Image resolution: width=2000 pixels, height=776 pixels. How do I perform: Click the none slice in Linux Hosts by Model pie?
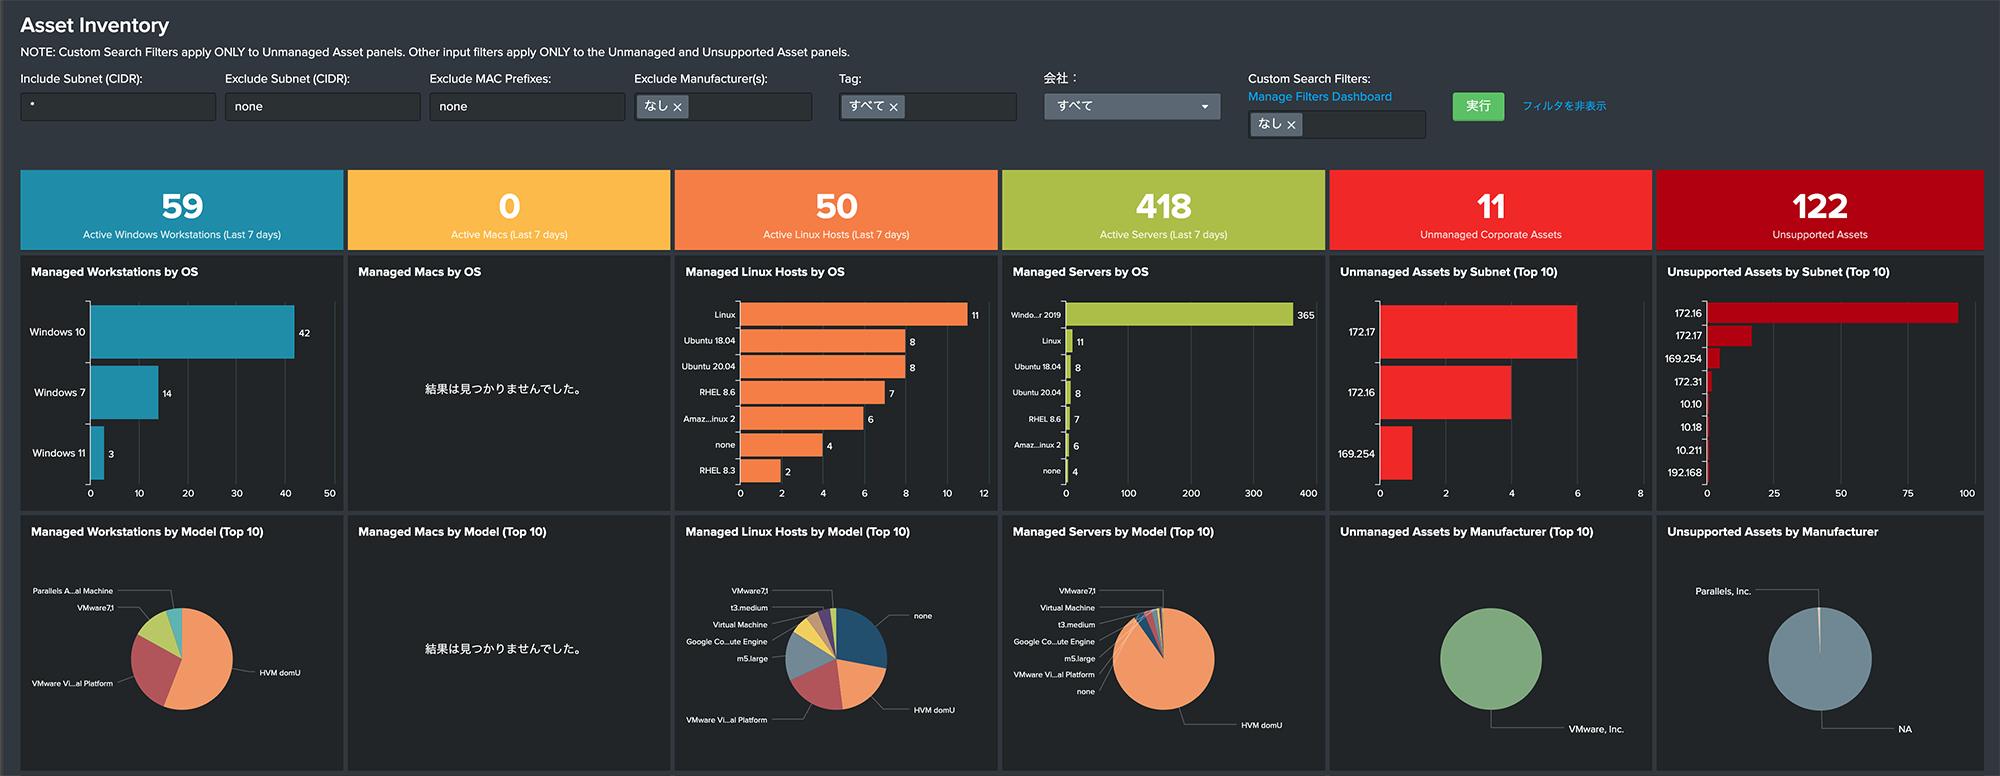862,637
